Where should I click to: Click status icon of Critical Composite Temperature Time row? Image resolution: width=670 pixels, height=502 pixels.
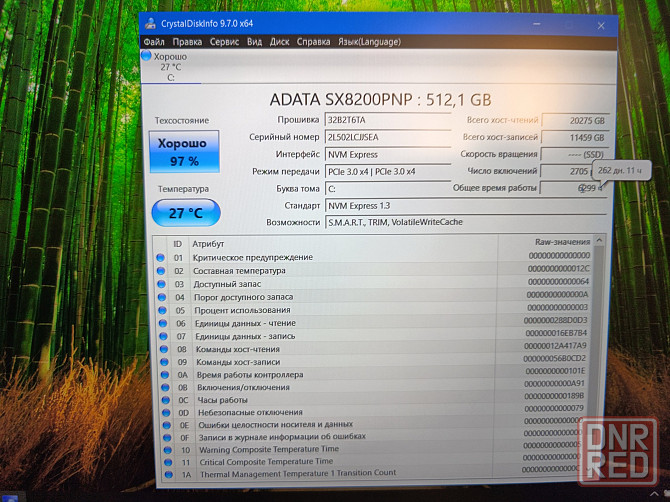tap(168, 462)
